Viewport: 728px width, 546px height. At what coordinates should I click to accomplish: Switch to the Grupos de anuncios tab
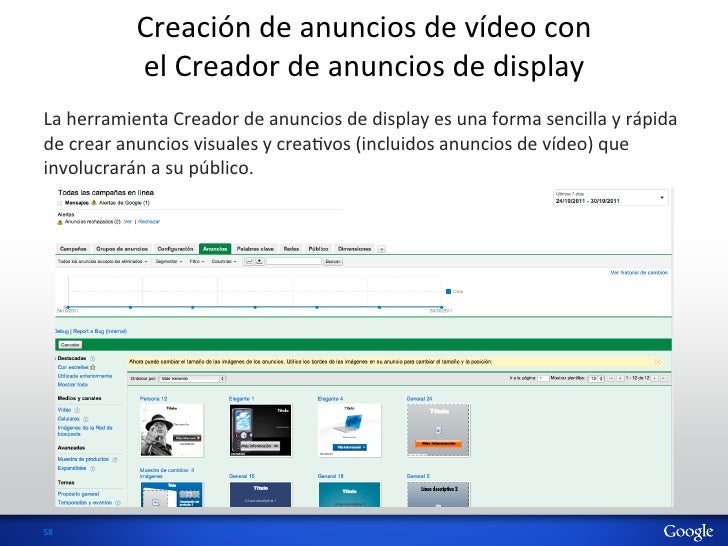pyautogui.click(x=122, y=249)
